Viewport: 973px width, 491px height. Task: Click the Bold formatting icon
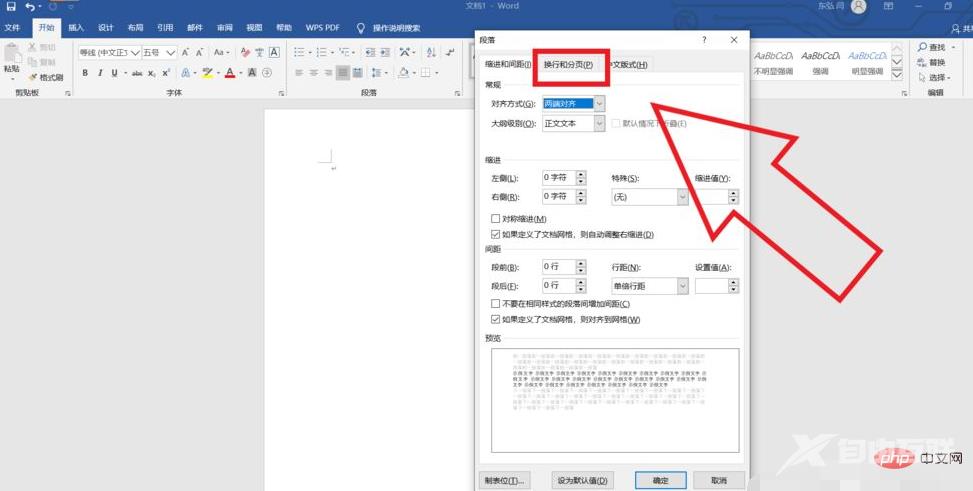(x=86, y=73)
